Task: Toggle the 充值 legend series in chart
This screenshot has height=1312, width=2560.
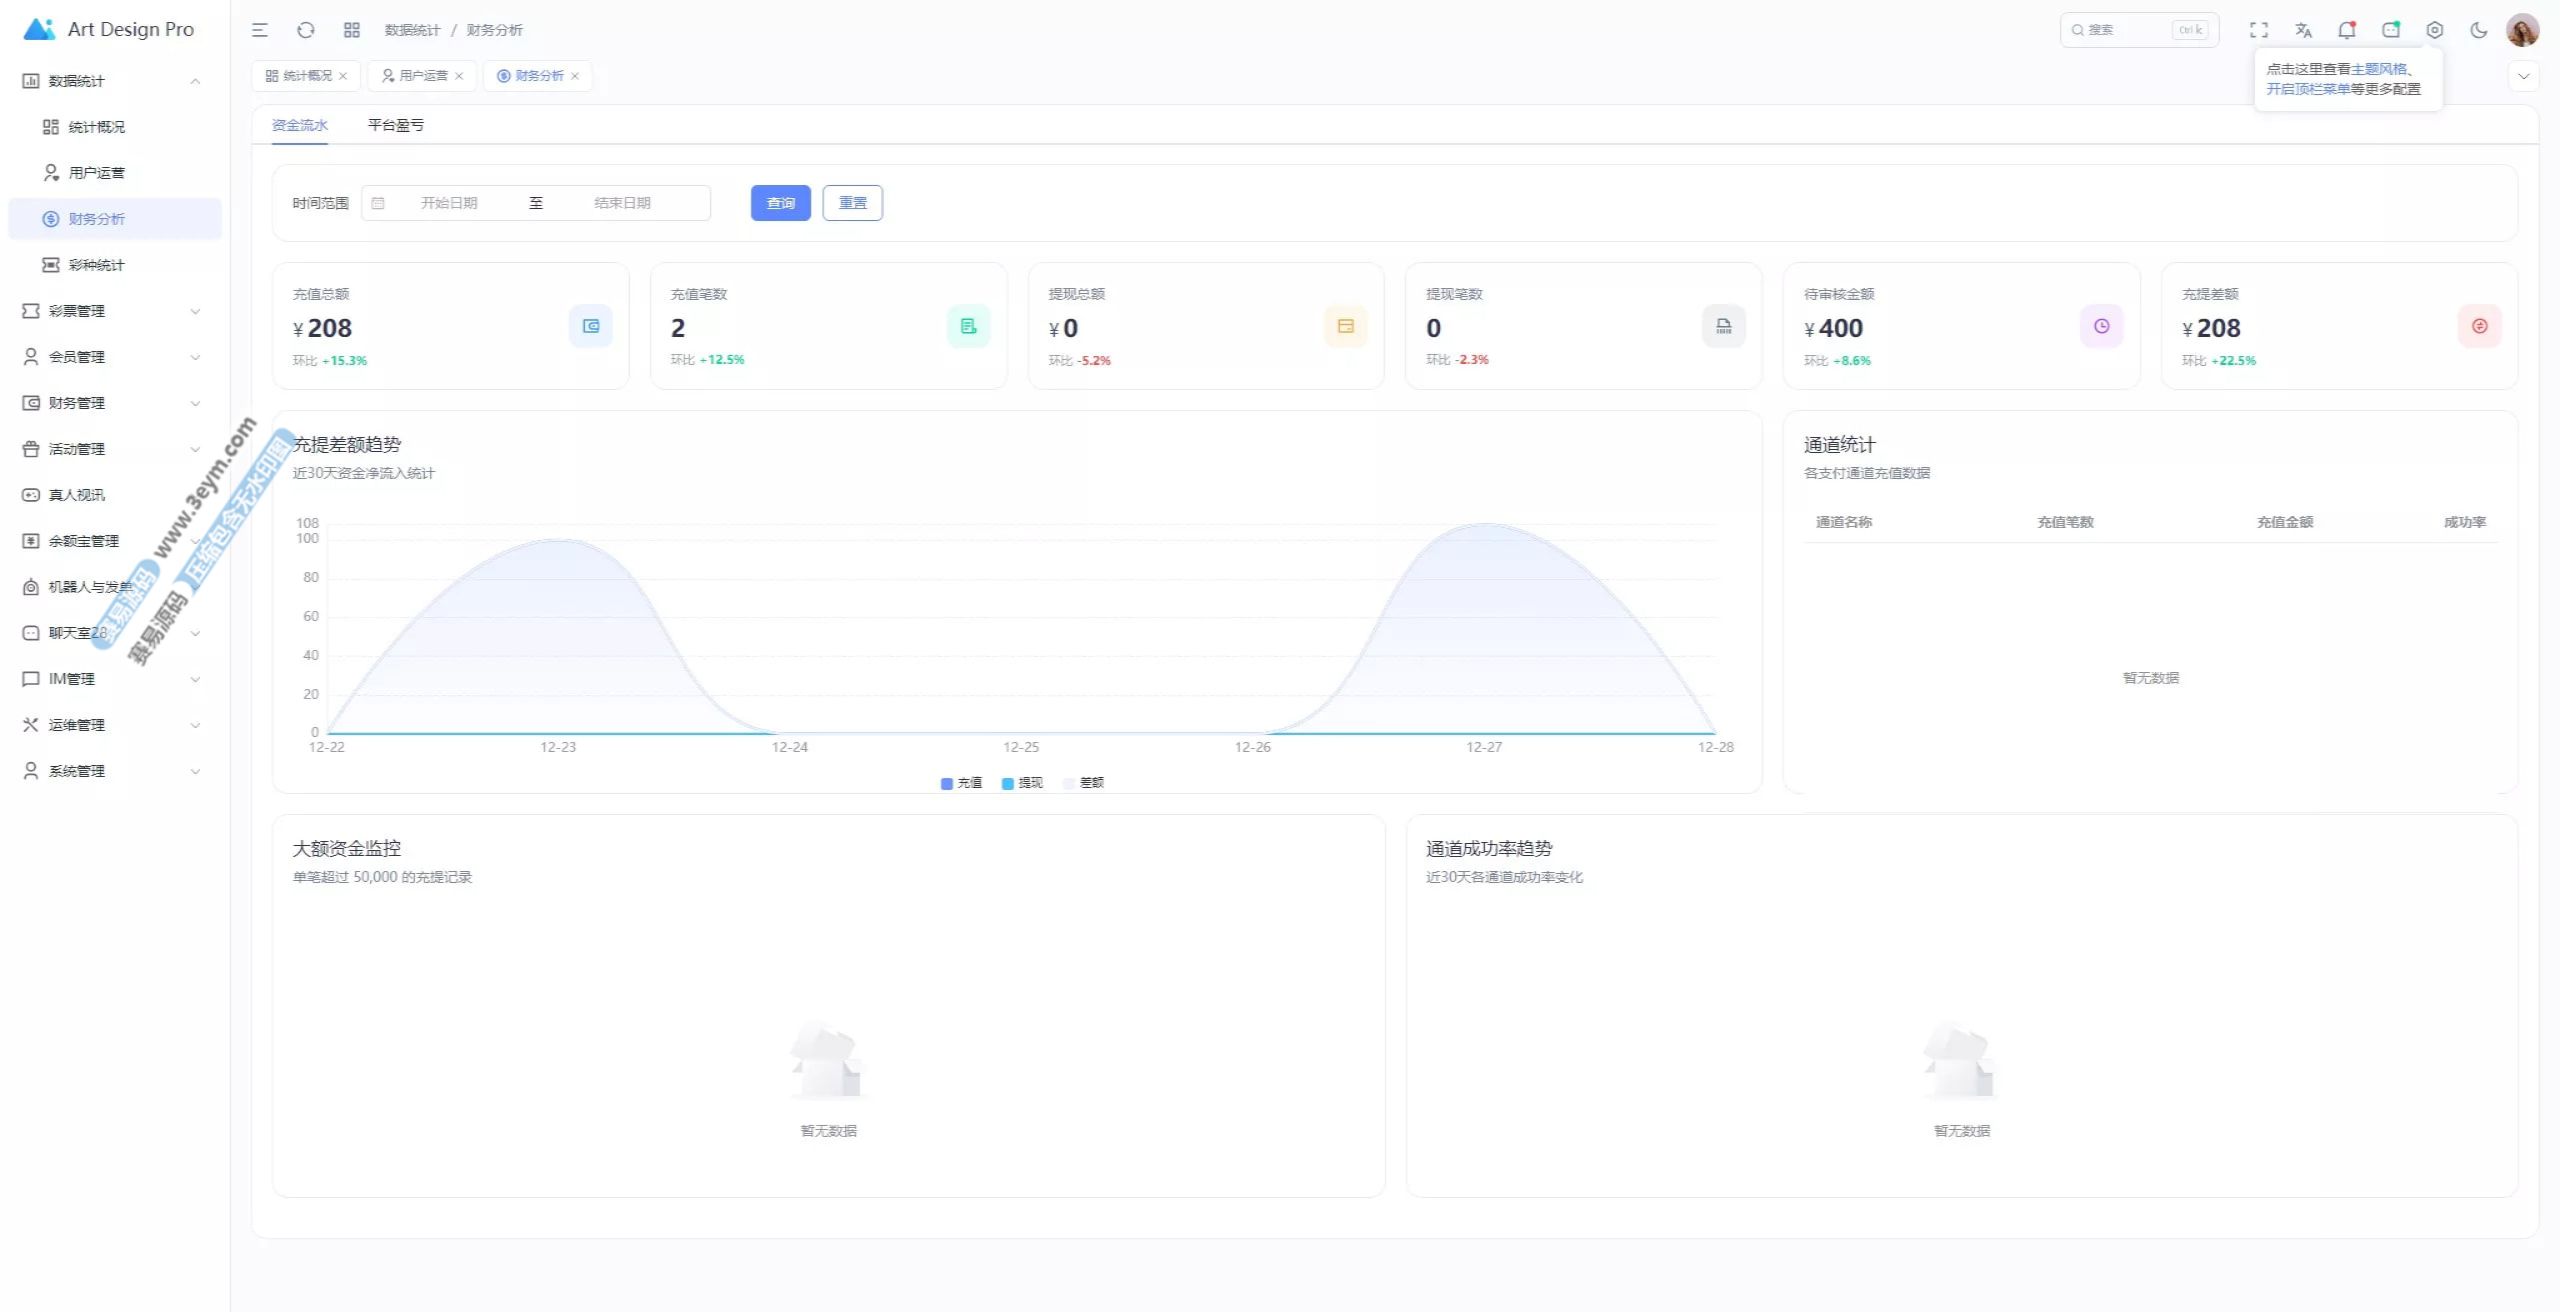Action: coord(961,783)
